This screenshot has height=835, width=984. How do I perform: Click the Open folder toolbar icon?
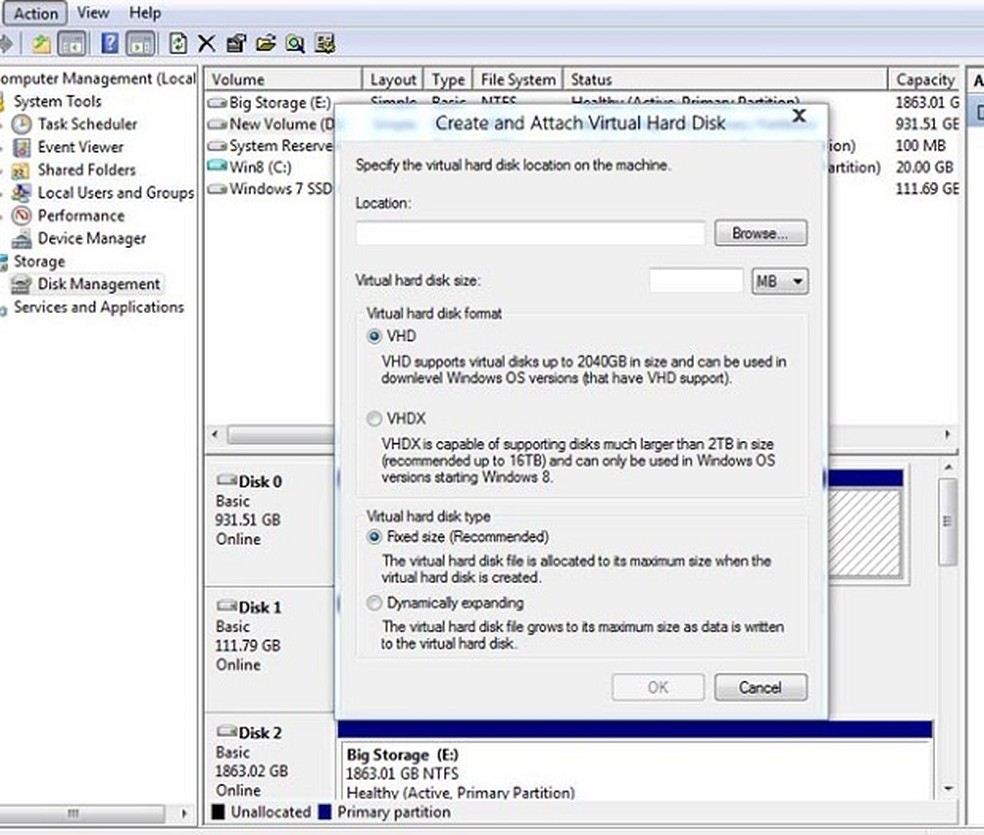(x=265, y=44)
